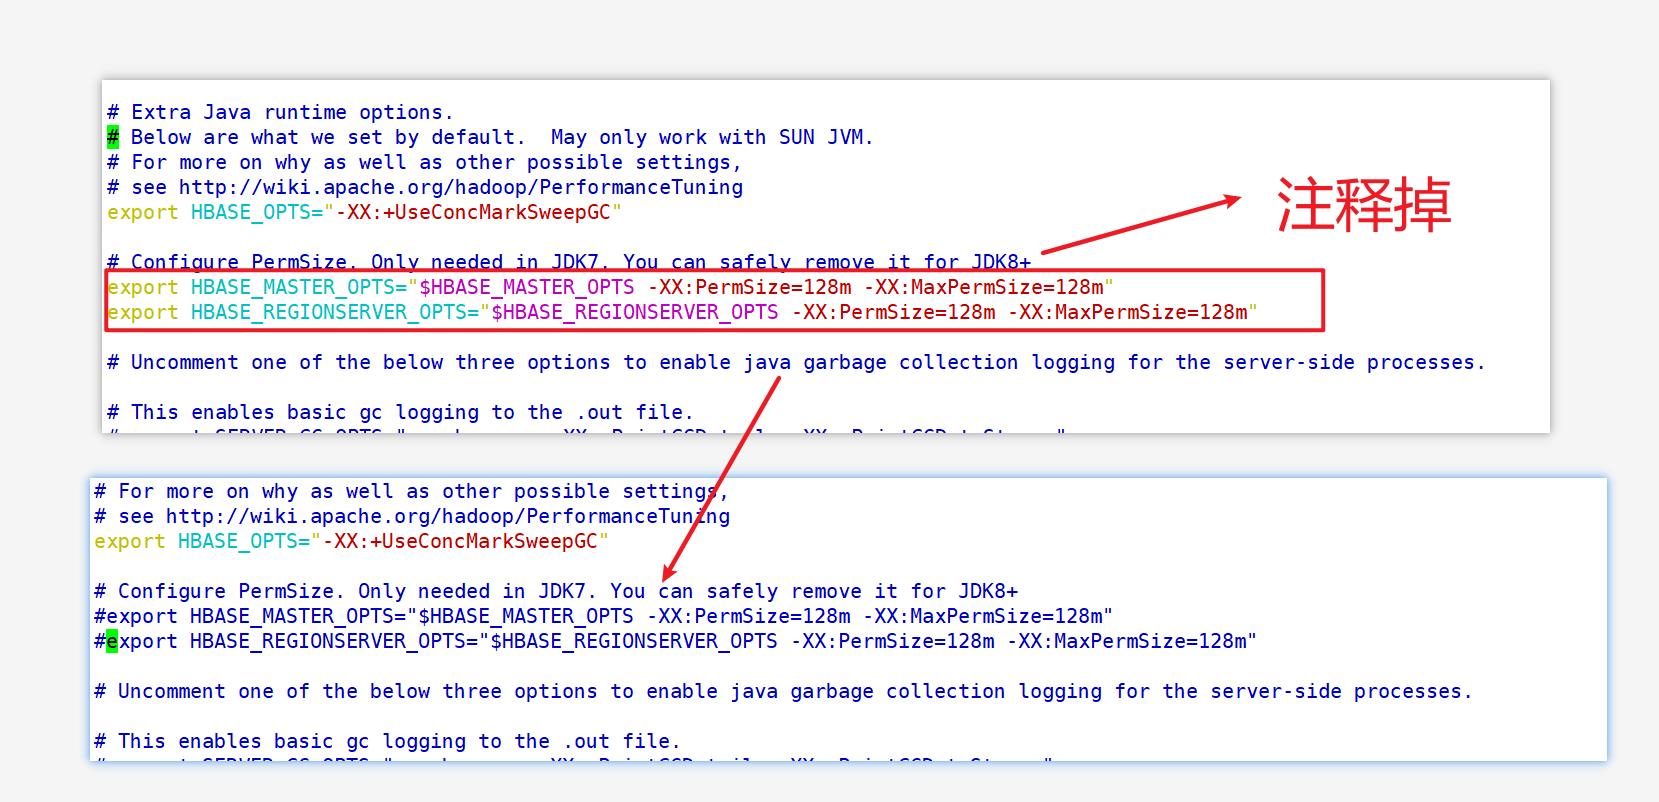Click "# This enables basic gc logging" line, upper snippet

(x=400, y=412)
